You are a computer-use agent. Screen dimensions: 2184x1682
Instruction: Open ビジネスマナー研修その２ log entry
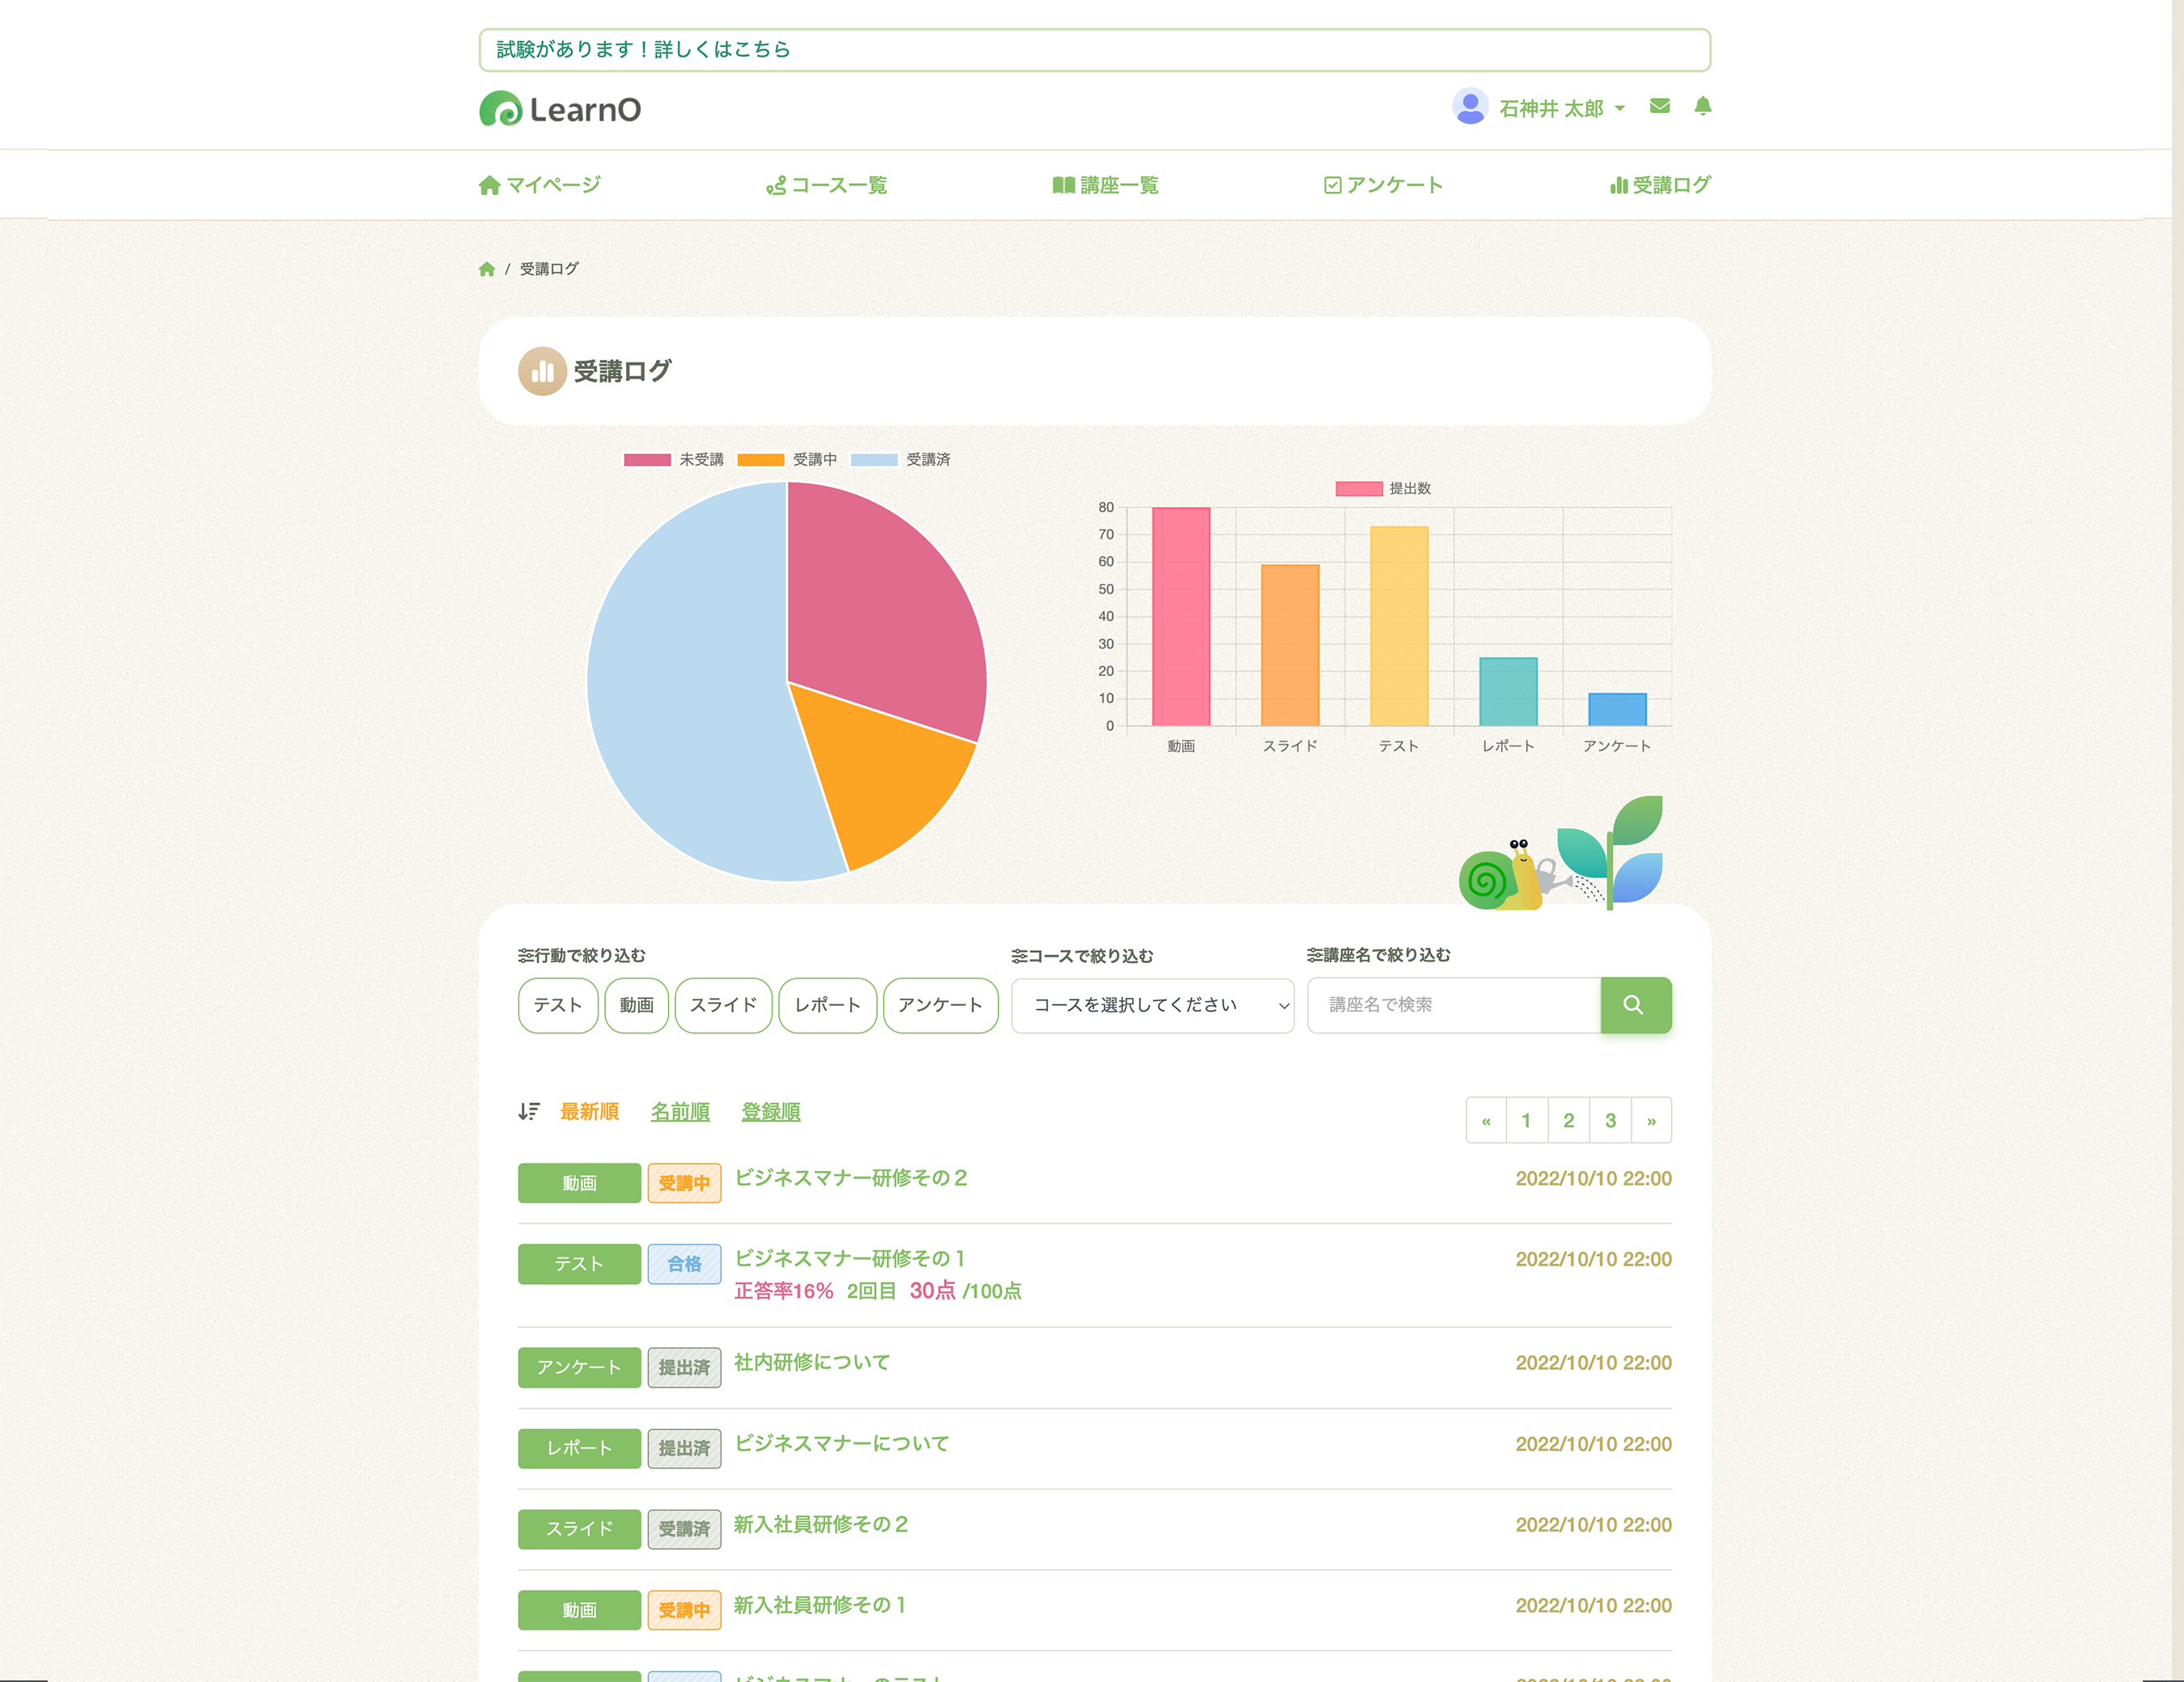[x=850, y=1178]
